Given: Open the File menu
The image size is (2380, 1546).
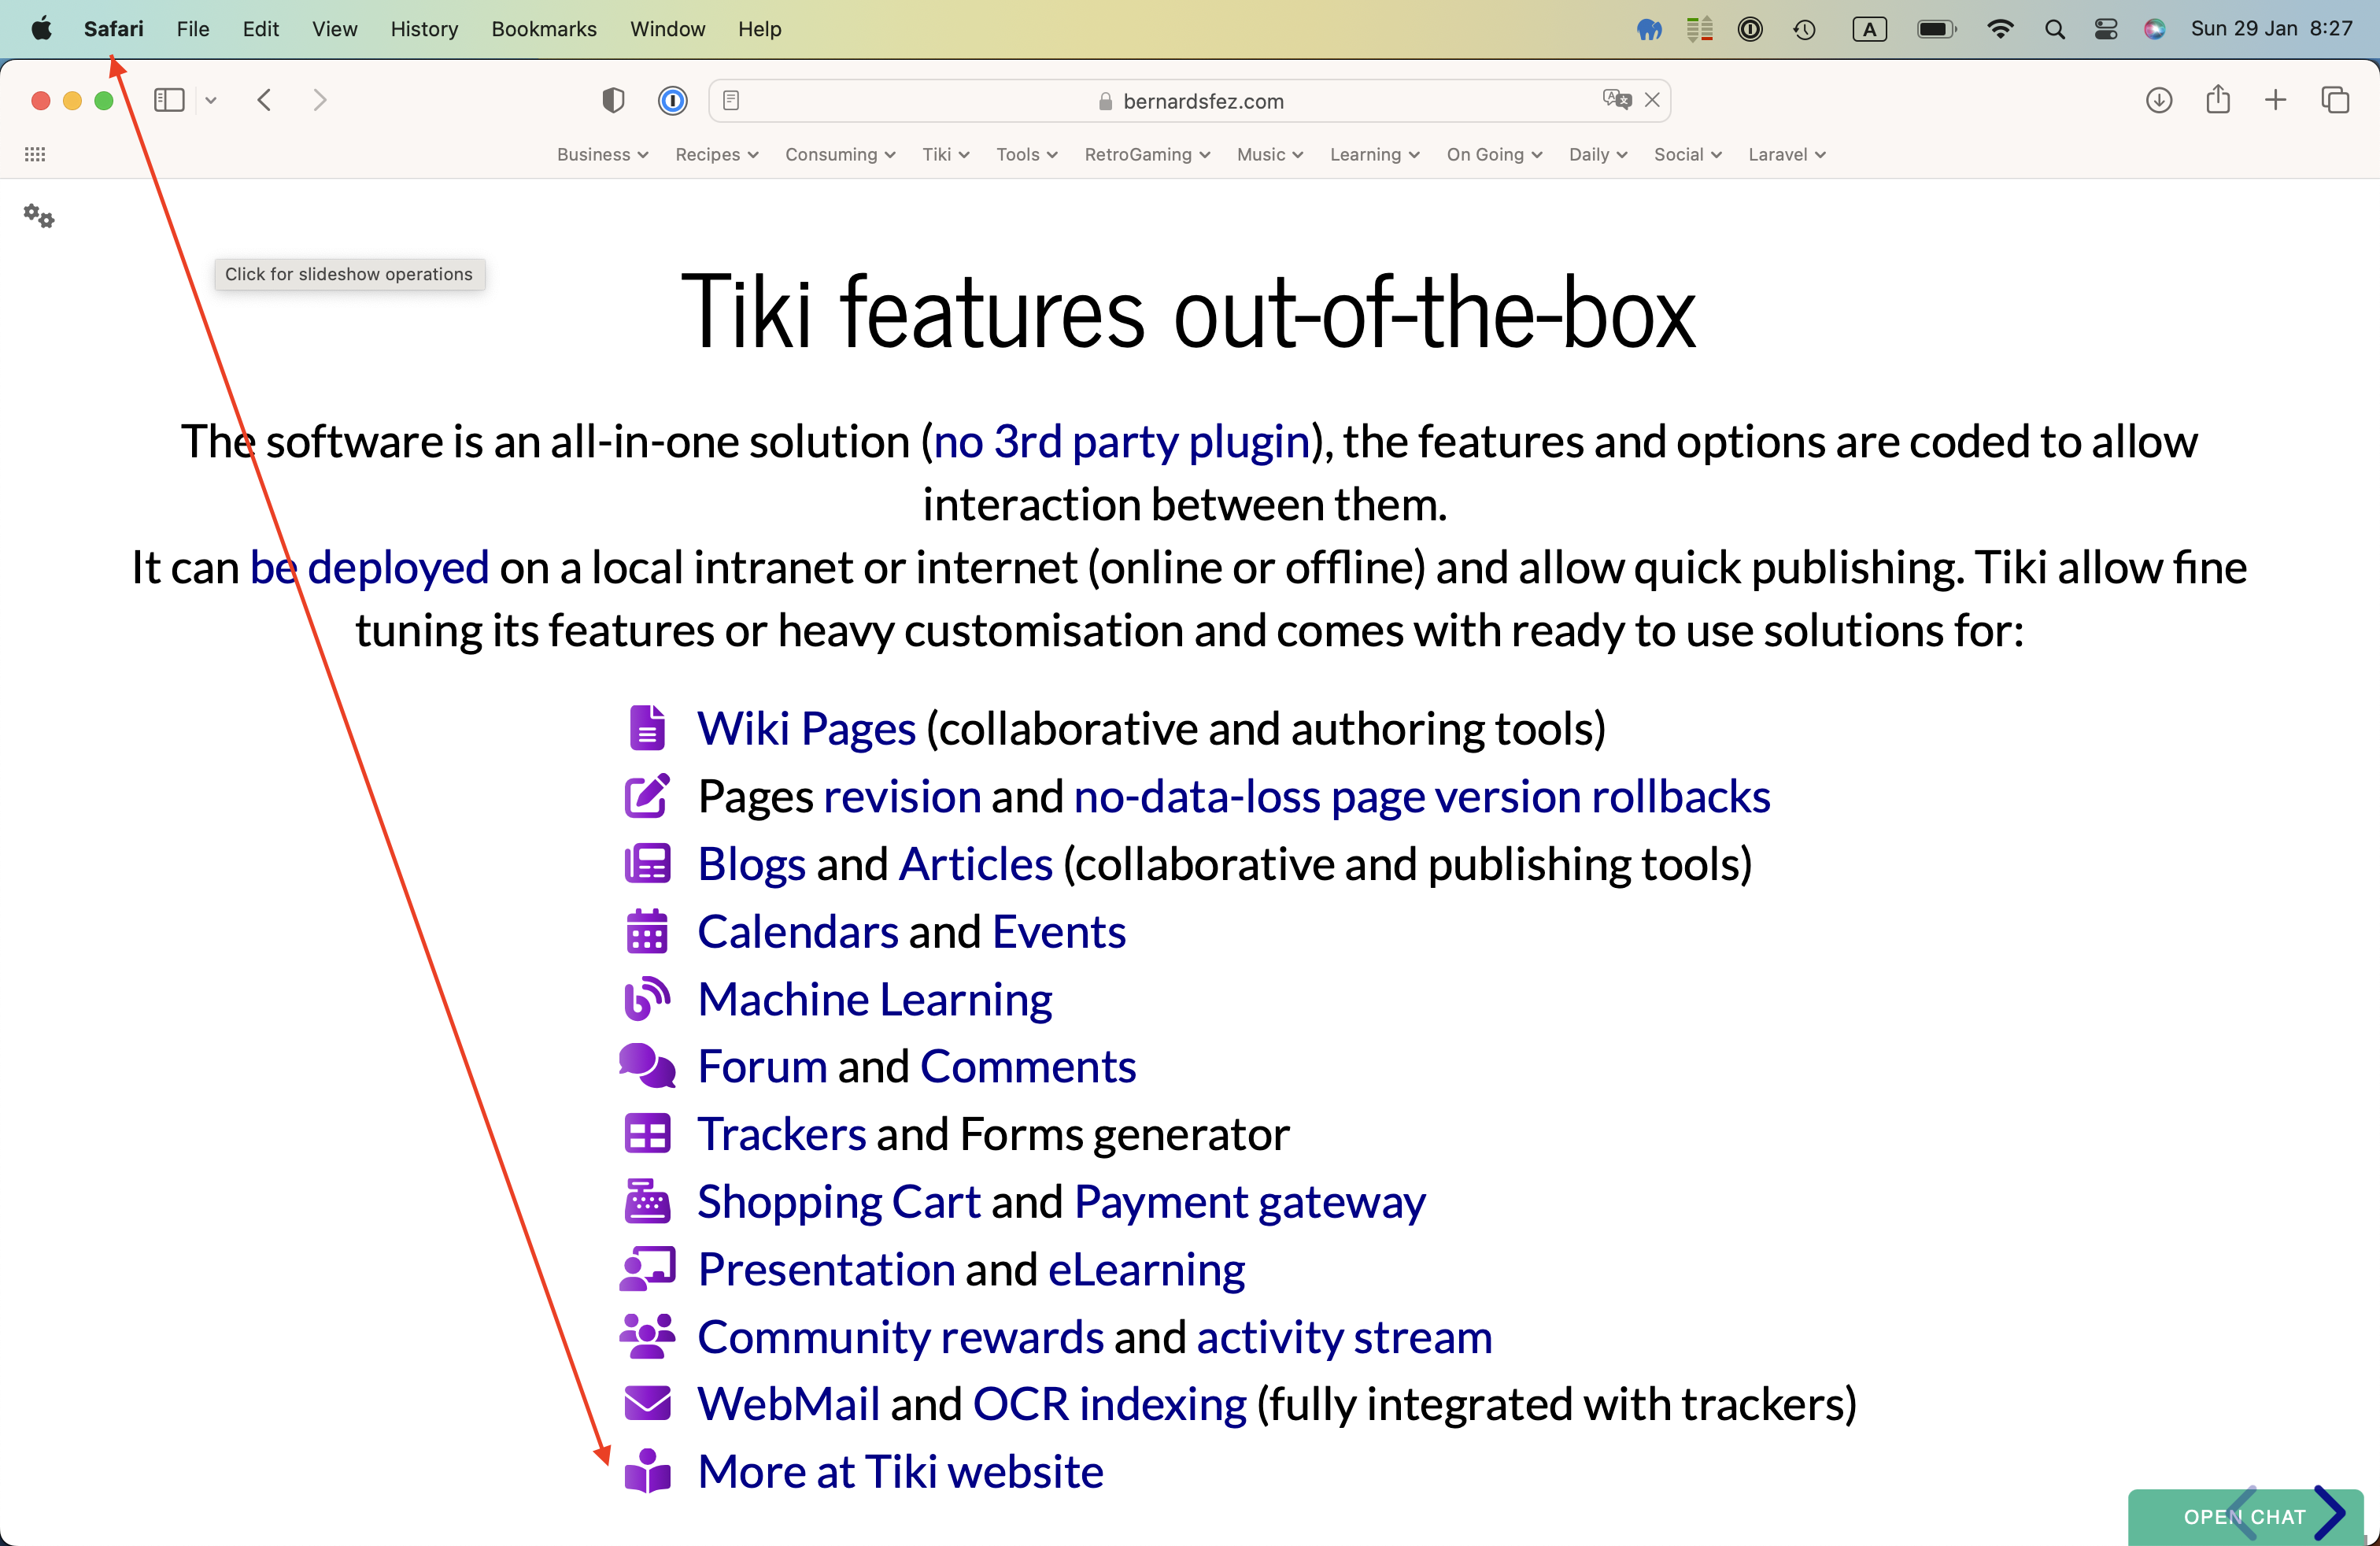Looking at the screenshot, I should 193,29.
